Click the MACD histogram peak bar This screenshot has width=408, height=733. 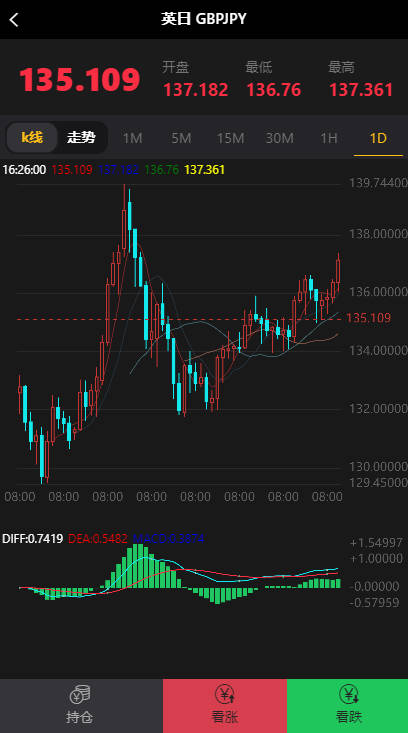point(137,566)
